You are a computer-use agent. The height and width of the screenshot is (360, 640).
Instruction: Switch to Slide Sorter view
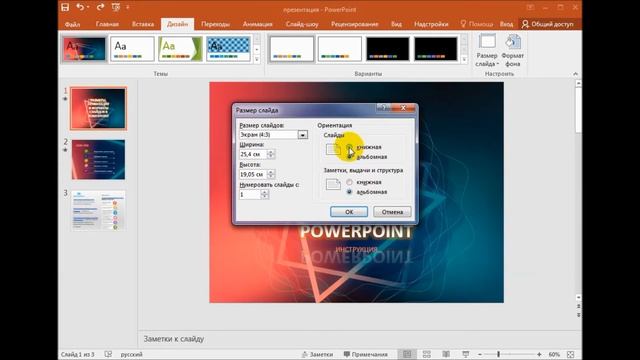click(427, 354)
